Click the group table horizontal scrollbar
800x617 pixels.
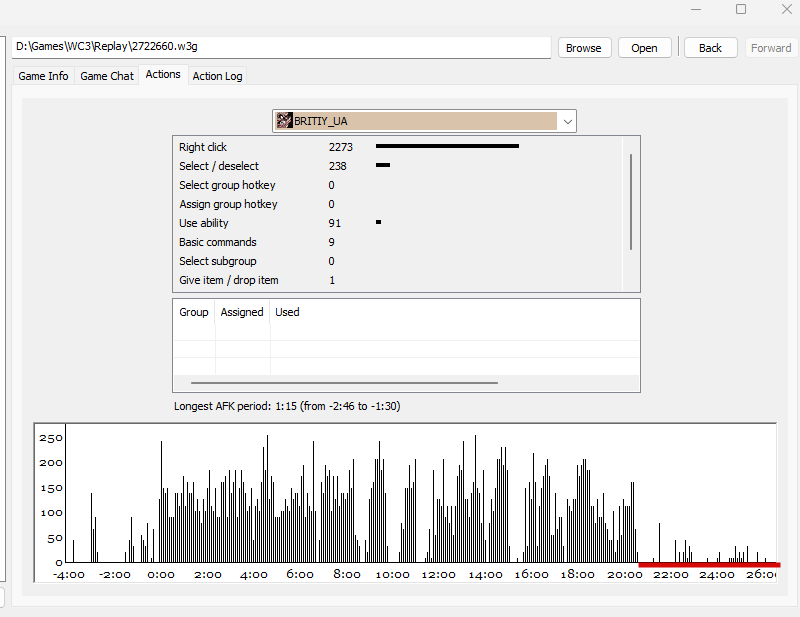coord(344,383)
